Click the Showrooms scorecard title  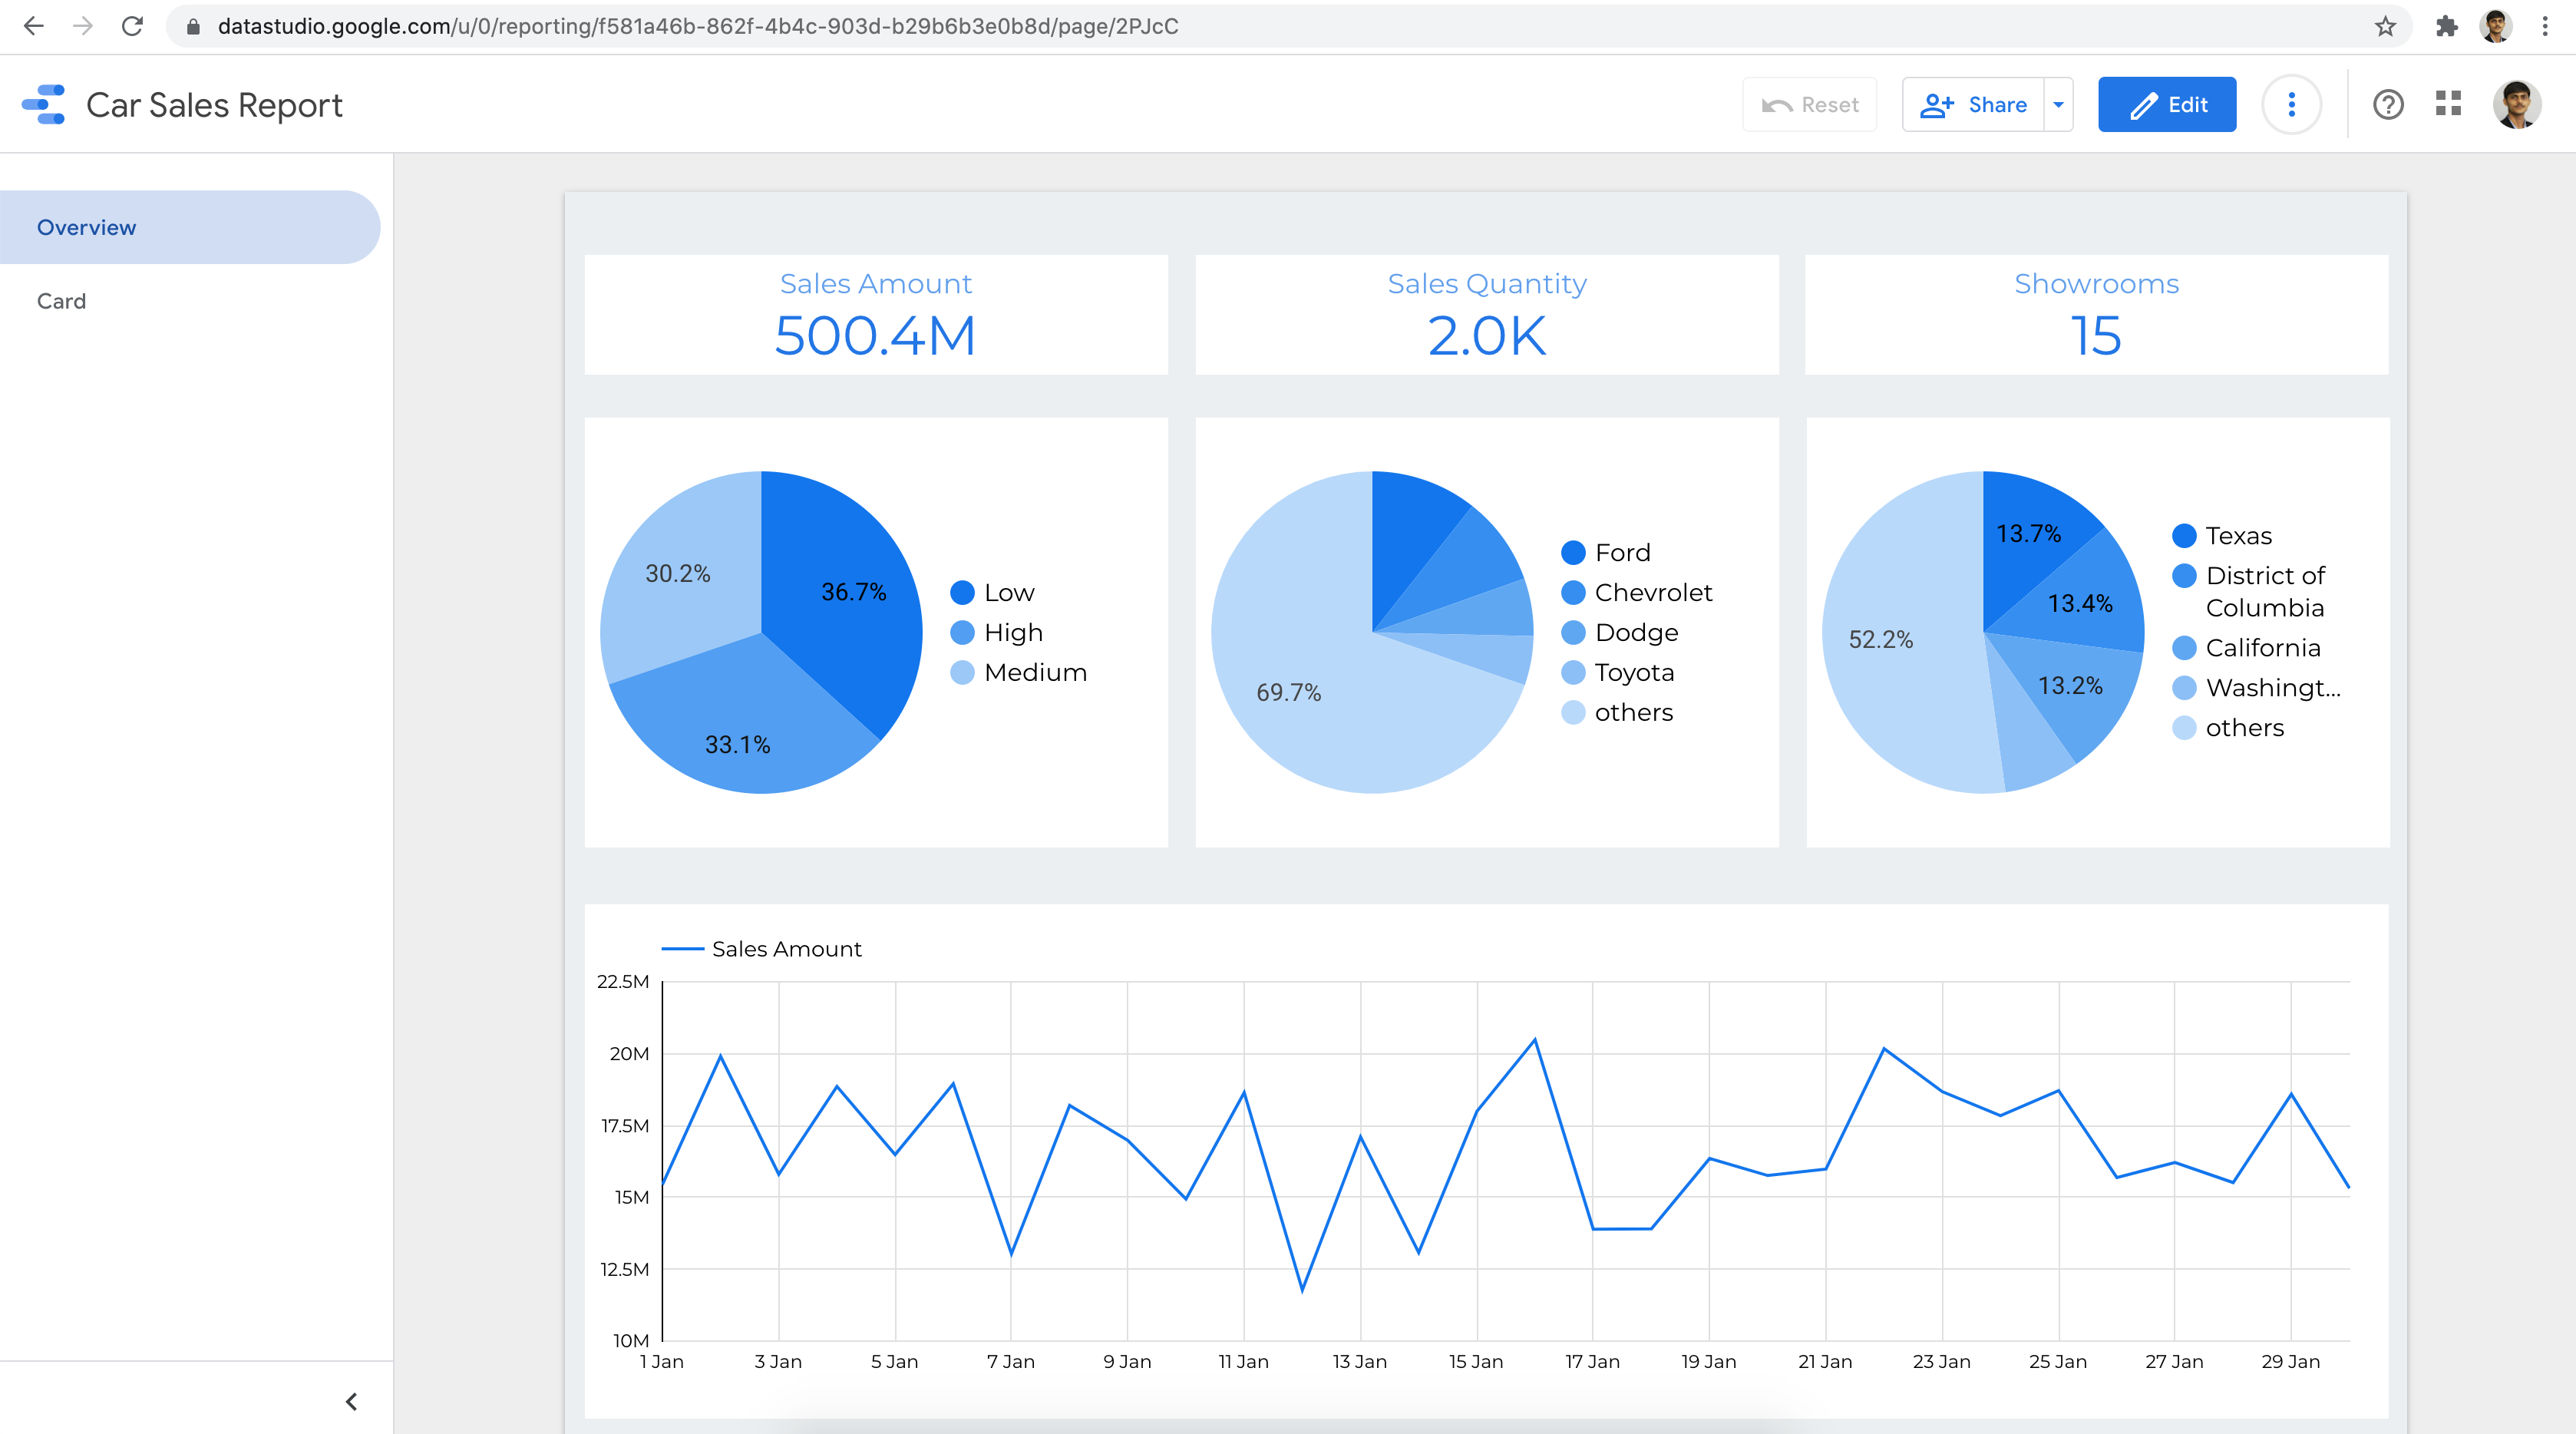coord(2096,284)
